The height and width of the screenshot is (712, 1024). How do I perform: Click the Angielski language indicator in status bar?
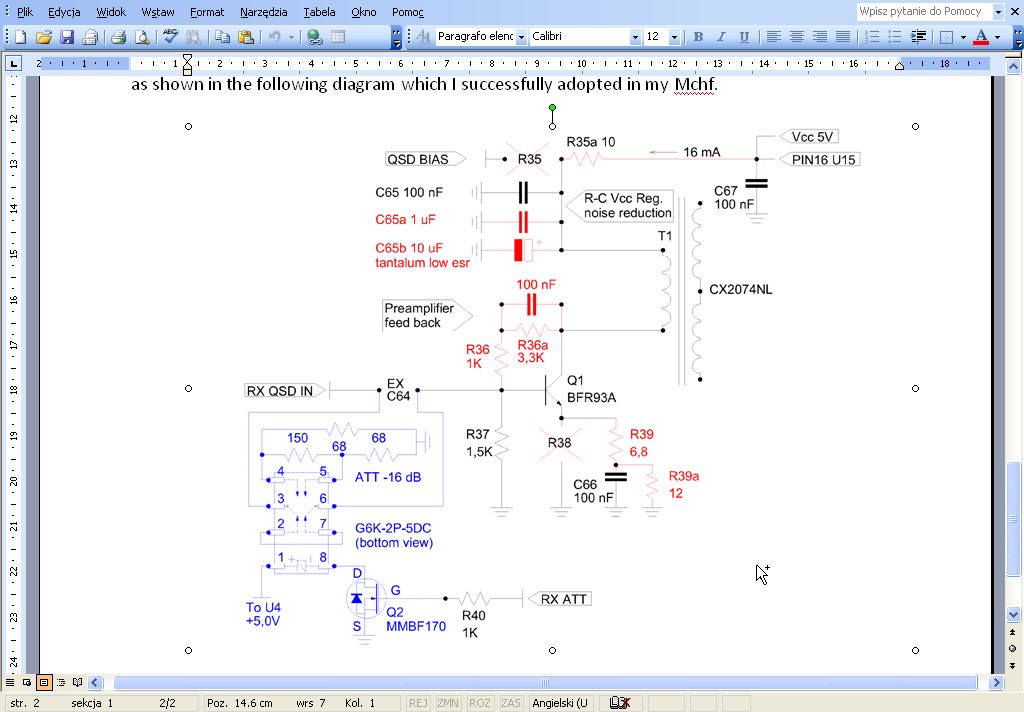click(x=561, y=703)
